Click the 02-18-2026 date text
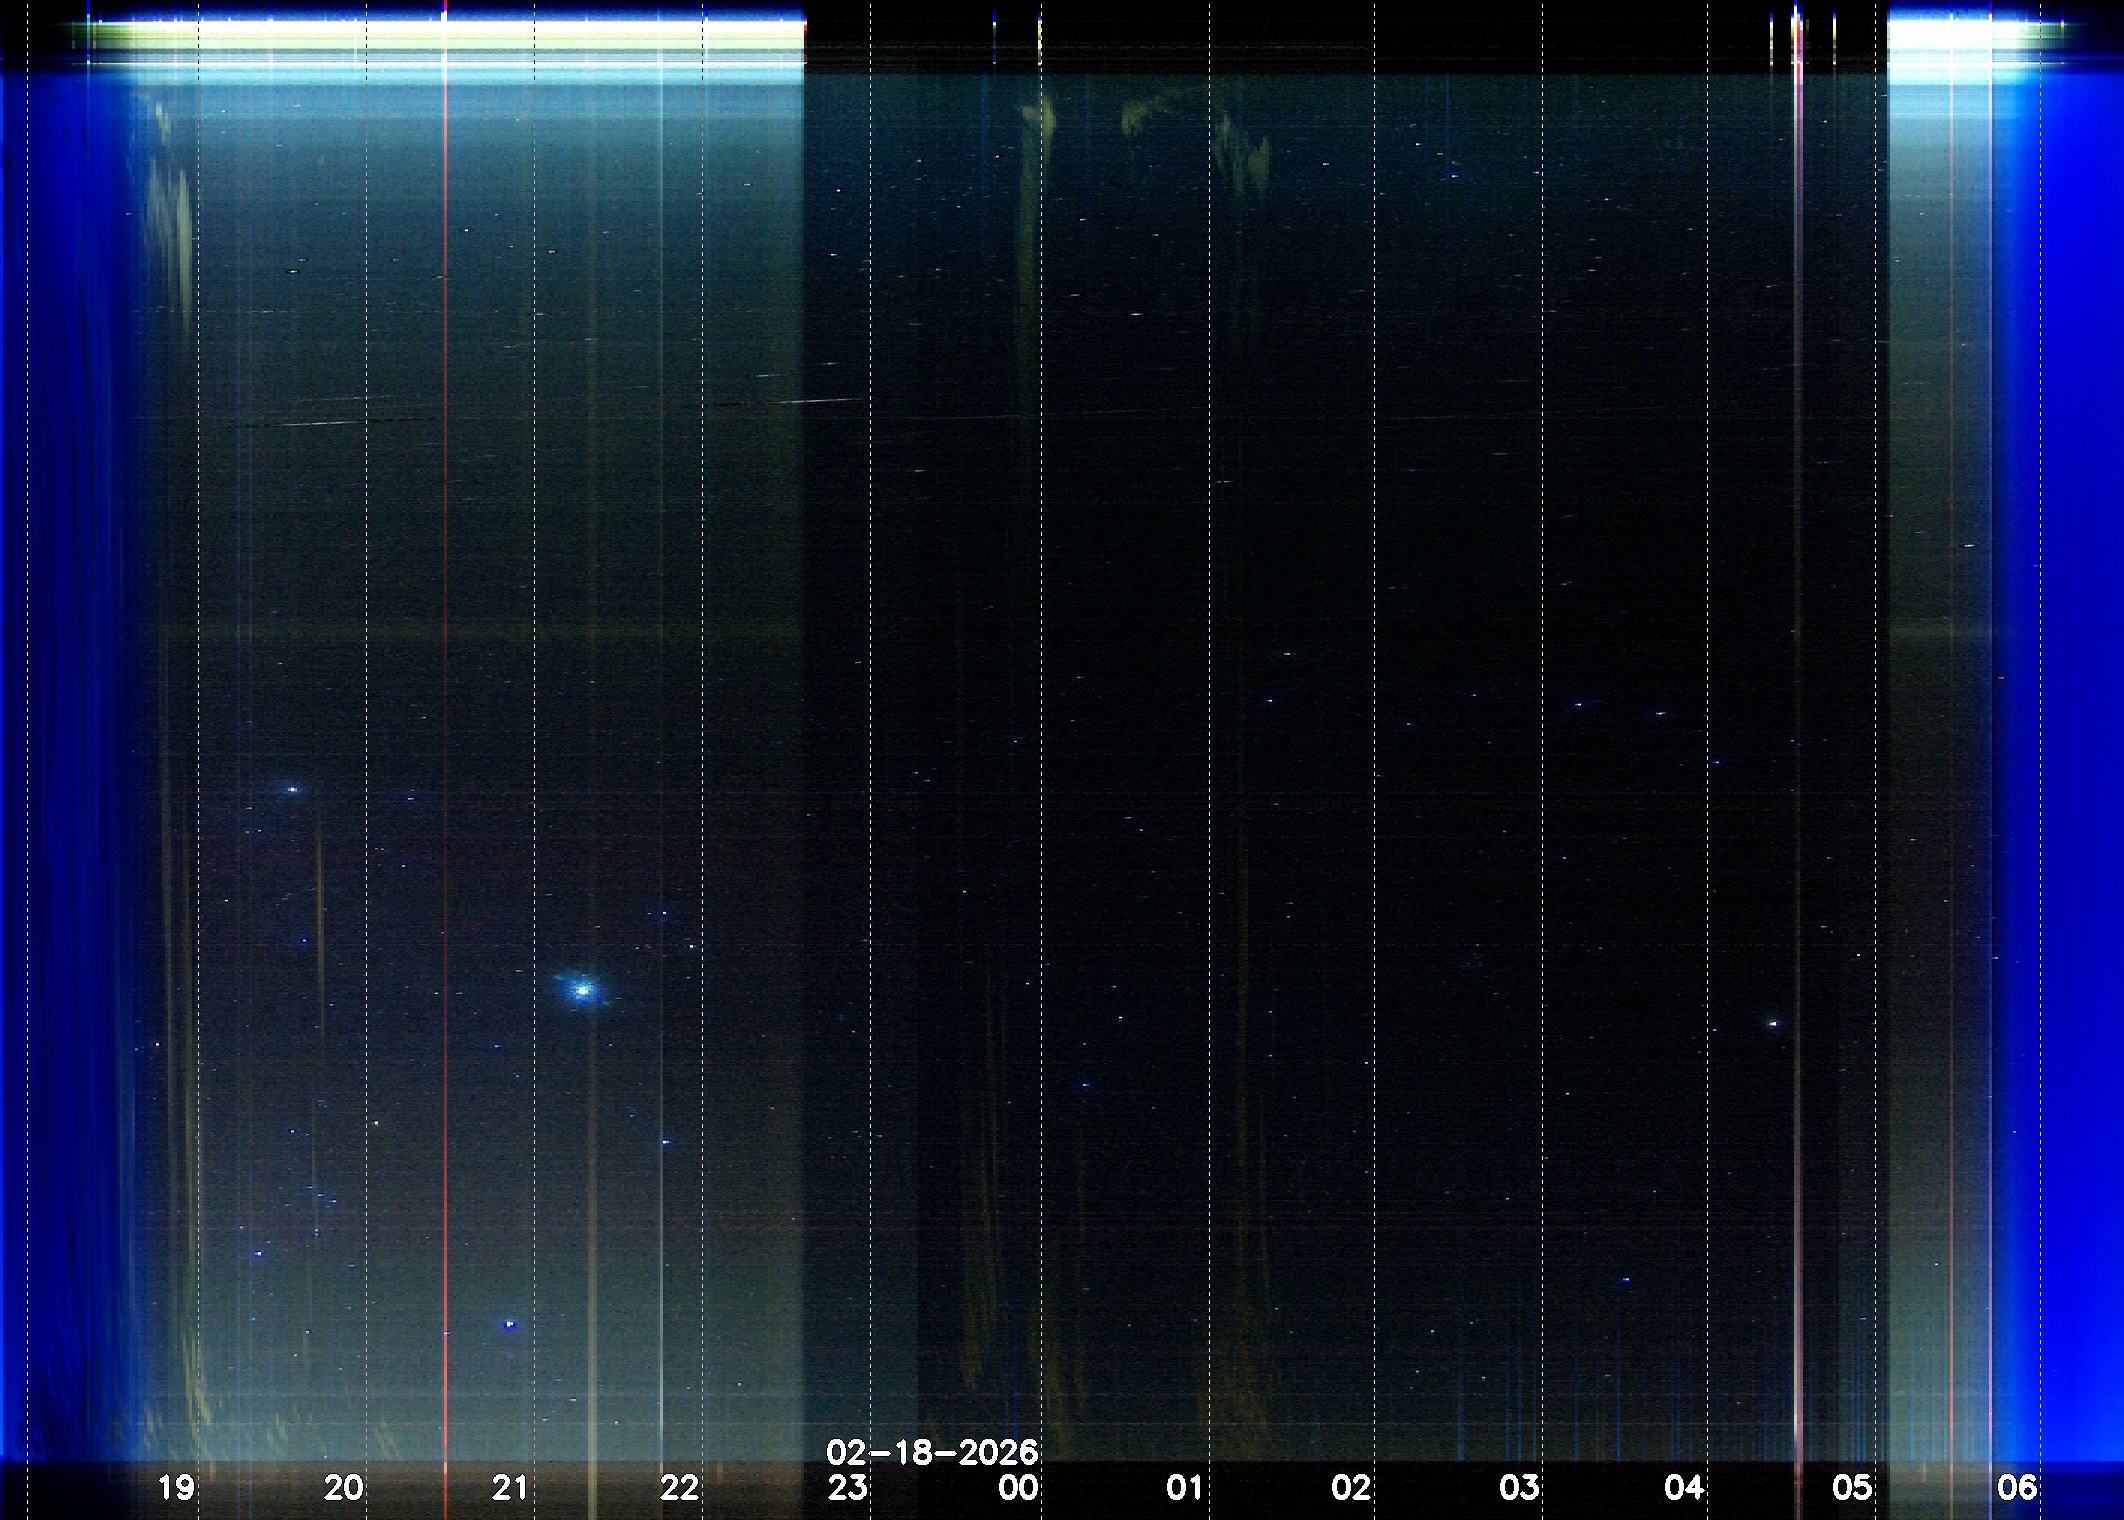The image size is (2124, 1520). click(x=932, y=1452)
